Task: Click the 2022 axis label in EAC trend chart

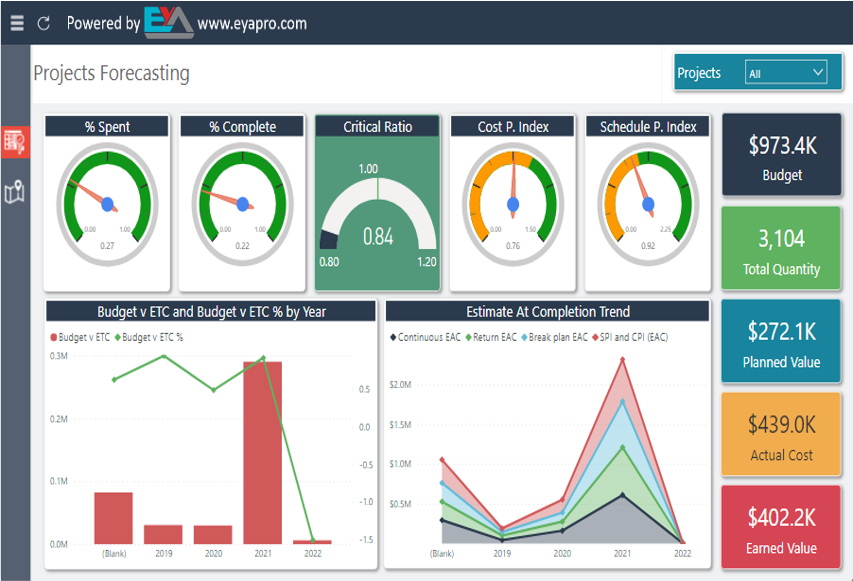Action: (x=682, y=553)
